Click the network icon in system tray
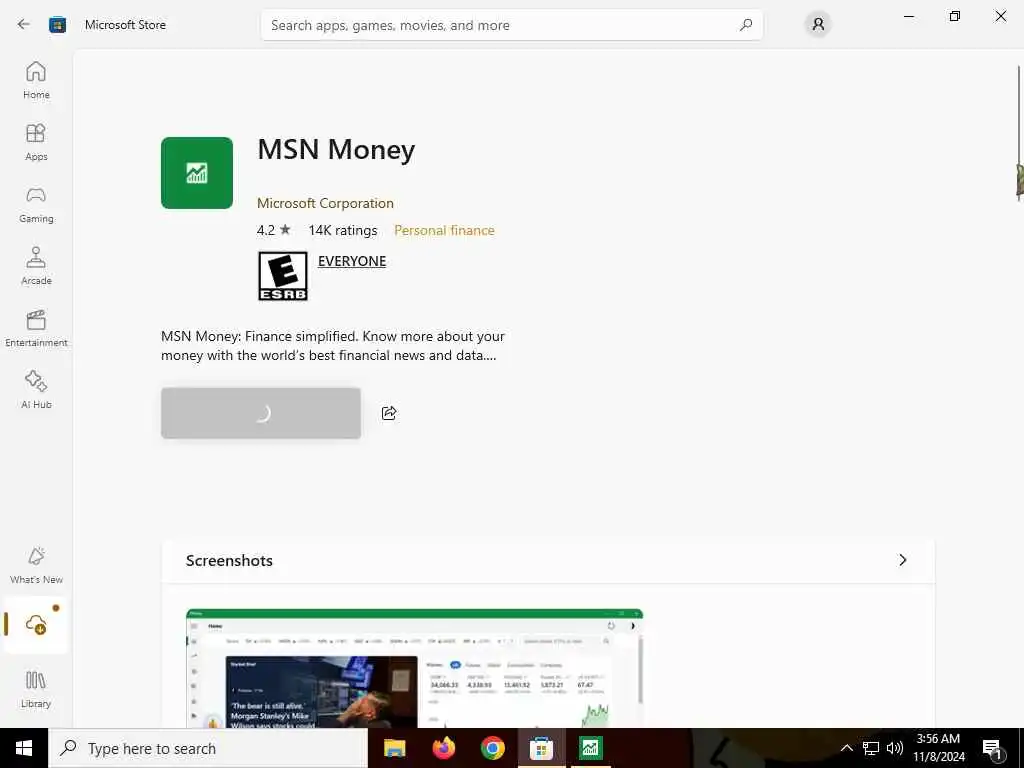1024x768 pixels. point(871,748)
